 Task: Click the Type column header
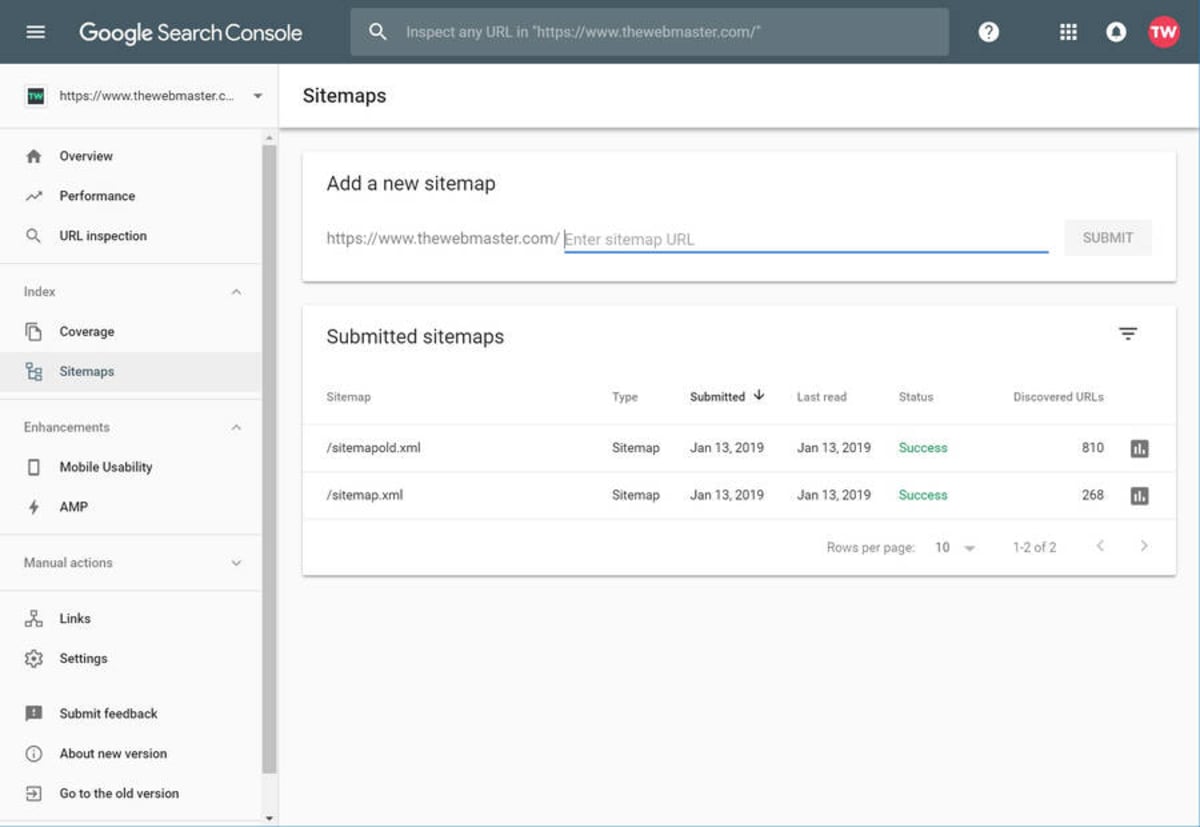pyautogui.click(x=625, y=397)
